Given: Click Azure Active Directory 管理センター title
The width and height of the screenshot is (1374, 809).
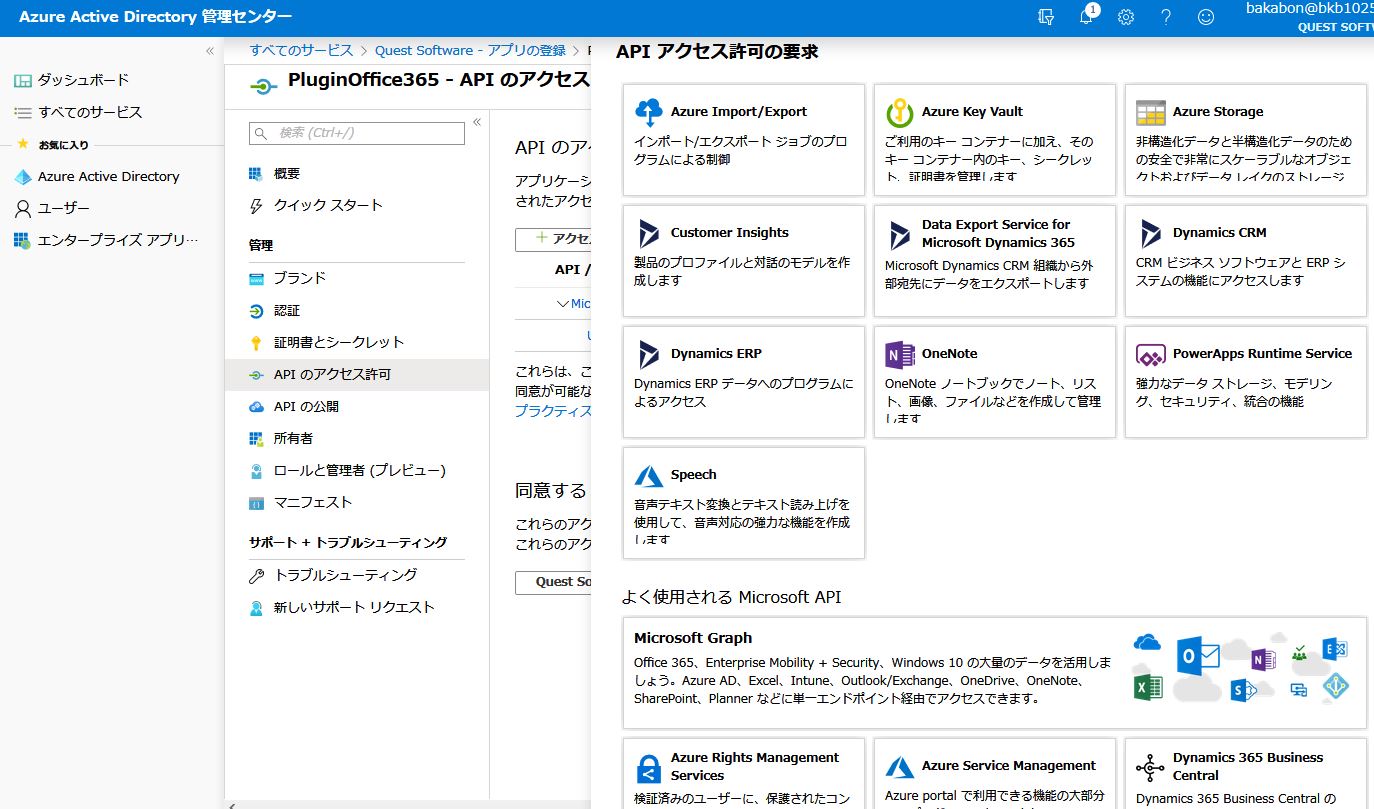Looking at the screenshot, I should [x=155, y=17].
